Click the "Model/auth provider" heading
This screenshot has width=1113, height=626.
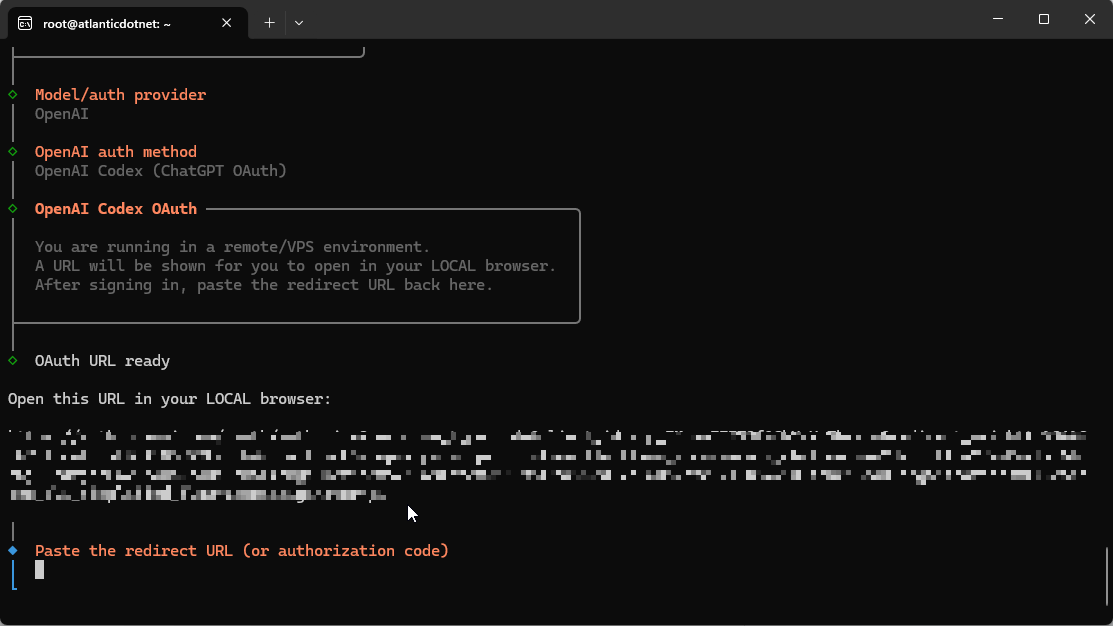point(120,95)
